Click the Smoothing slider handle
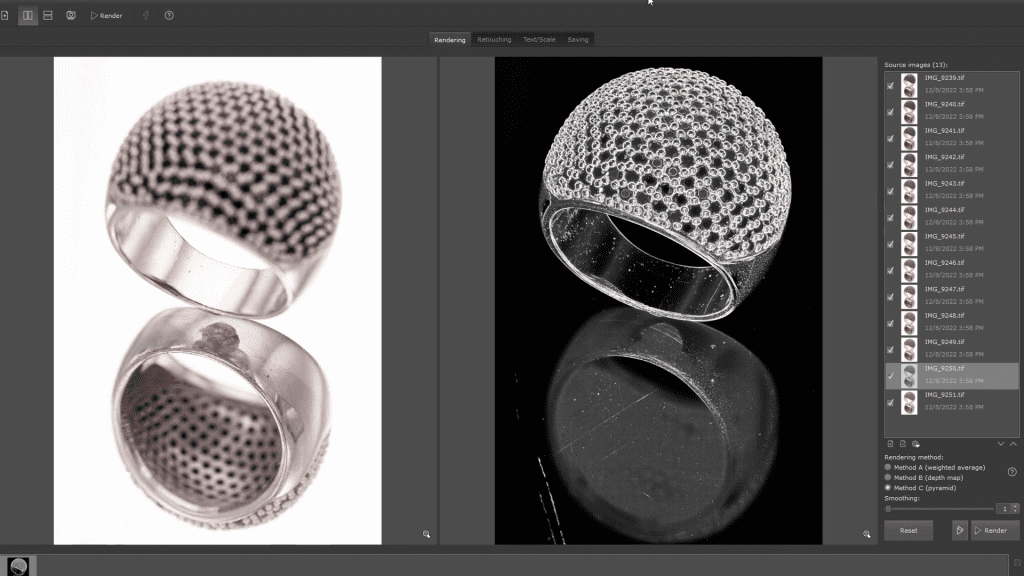 point(888,509)
